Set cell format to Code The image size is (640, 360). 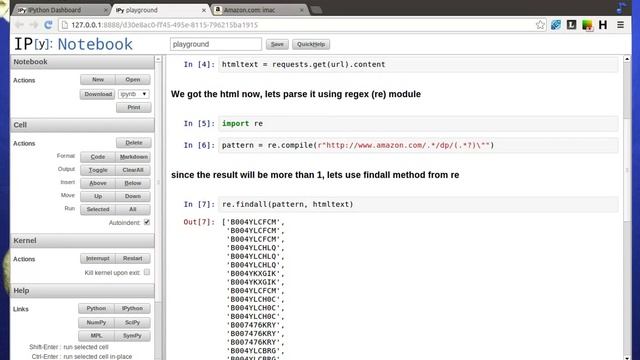click(x=98, y=157)
